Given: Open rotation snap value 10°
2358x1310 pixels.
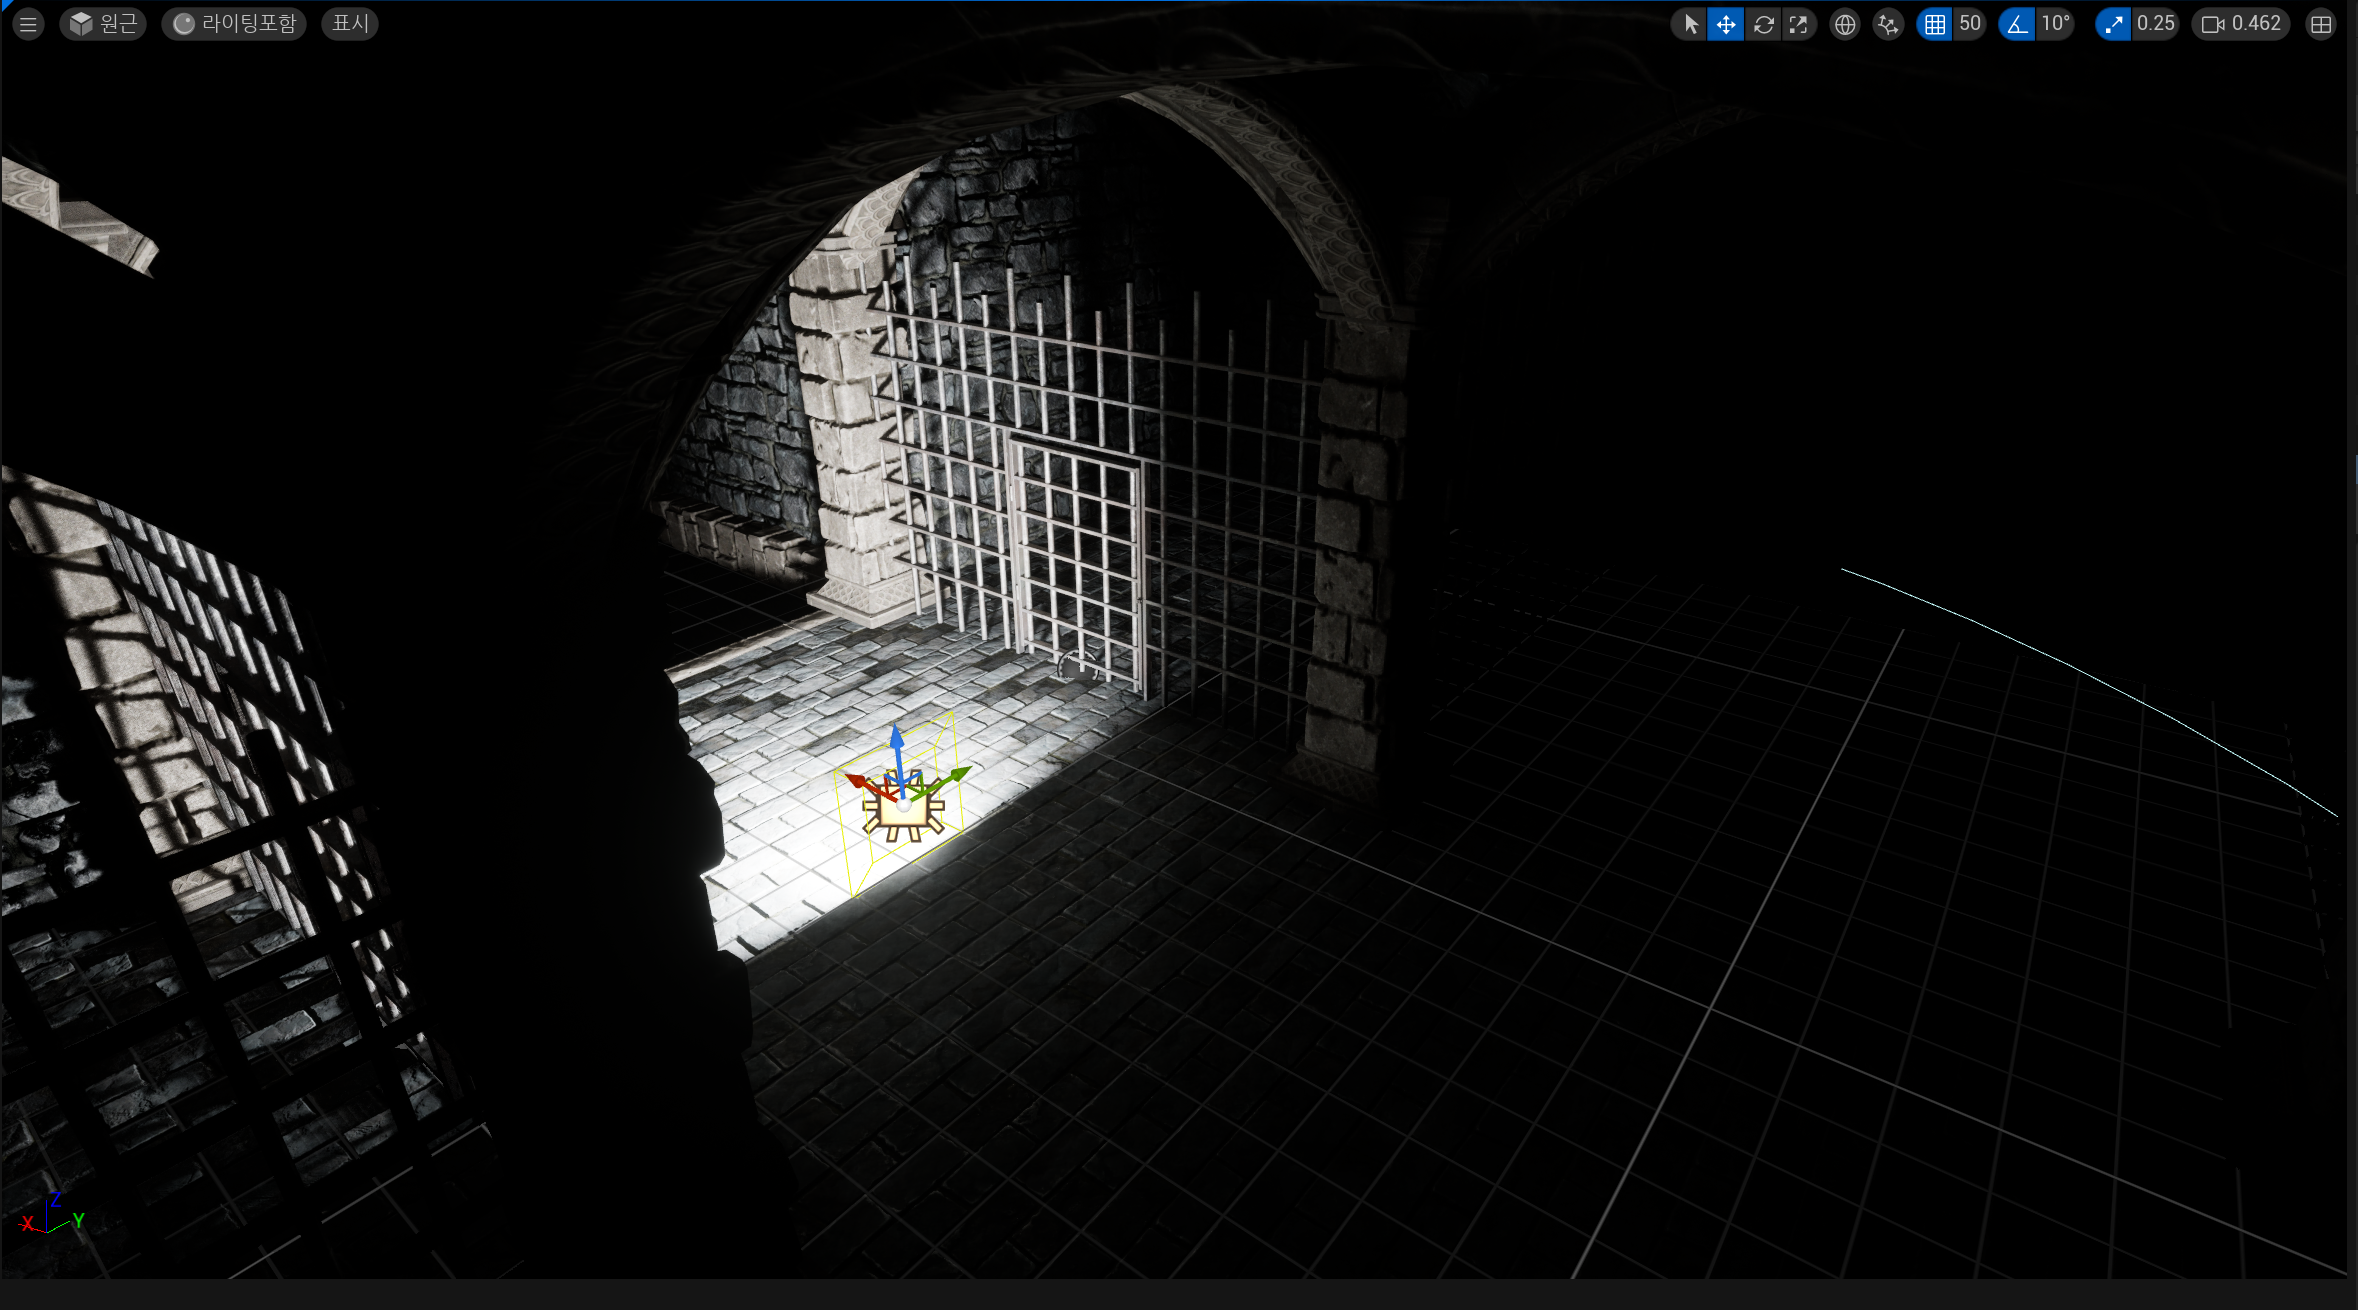Looking at the screenshot, I should click(x=2056, y=24).
